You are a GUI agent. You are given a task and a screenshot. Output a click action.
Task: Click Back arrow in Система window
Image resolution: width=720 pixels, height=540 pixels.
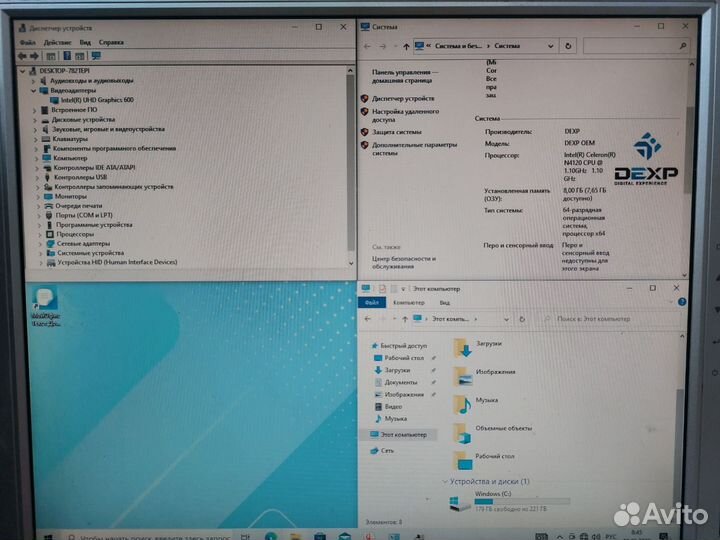click(x=367, y=46)
